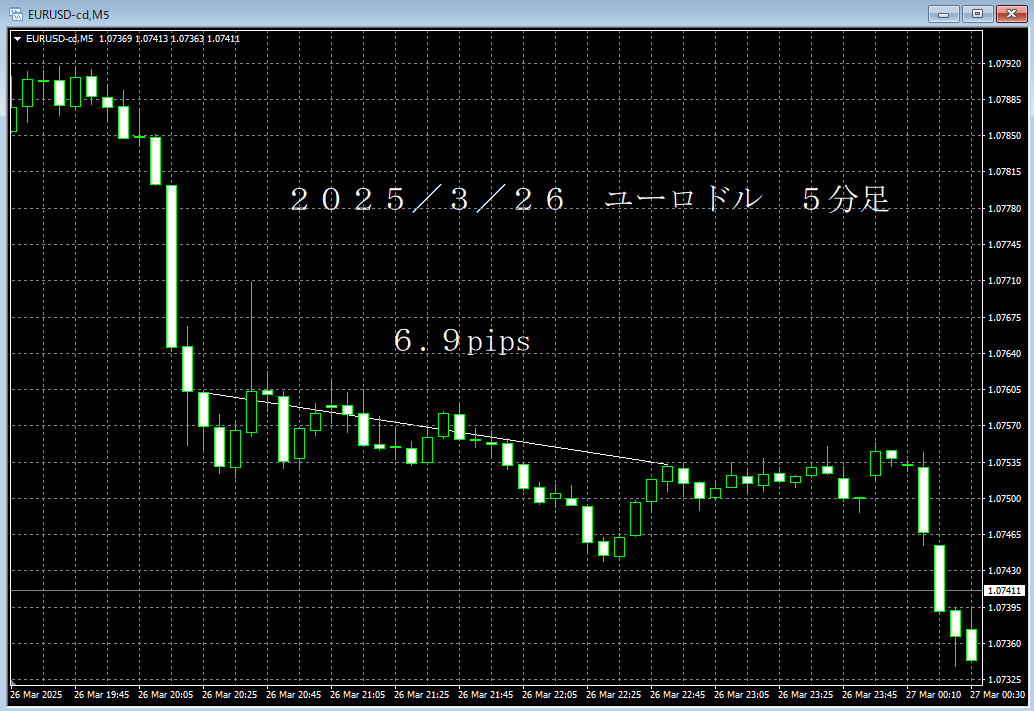1034x711 pixels.
Task: Click price scale value 1.07675
Action: coord(1004,317)
